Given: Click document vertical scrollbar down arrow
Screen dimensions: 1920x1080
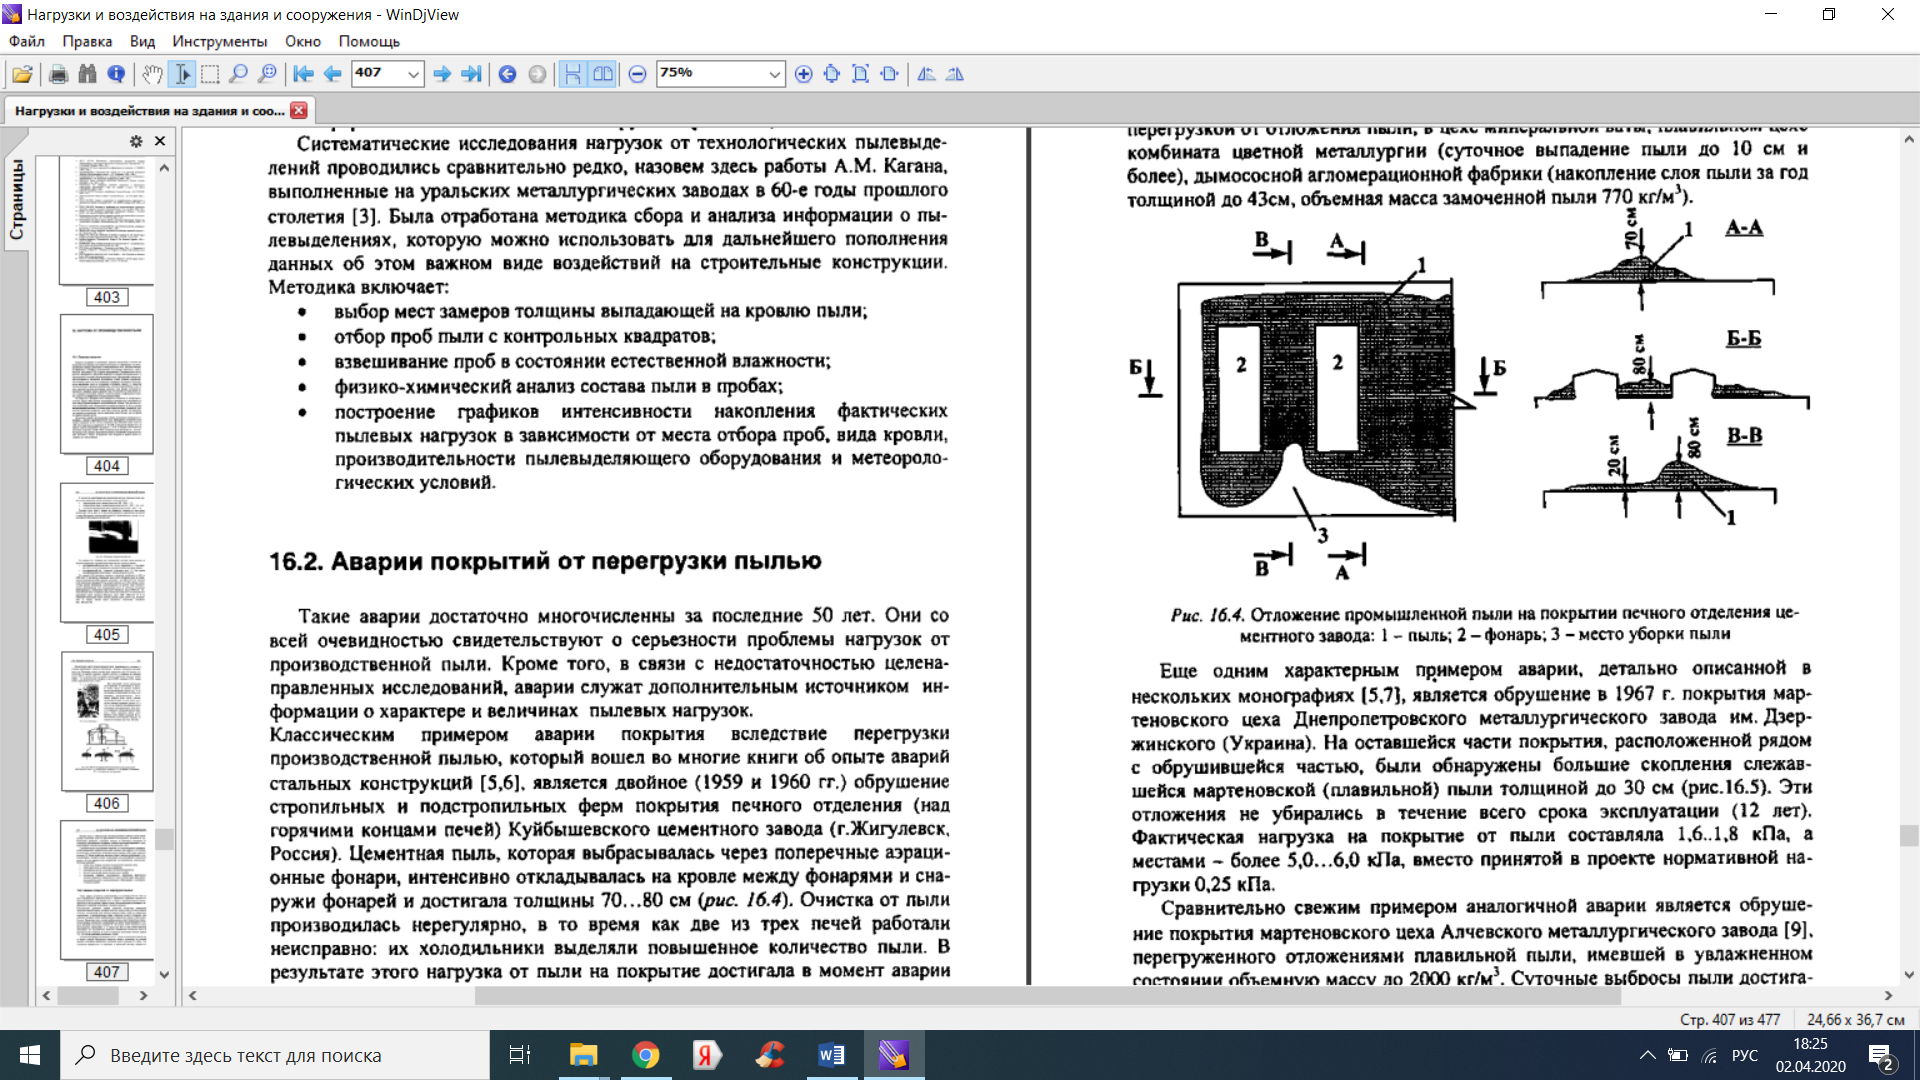Looking at the screenshot, I should tap(1909, 974).
